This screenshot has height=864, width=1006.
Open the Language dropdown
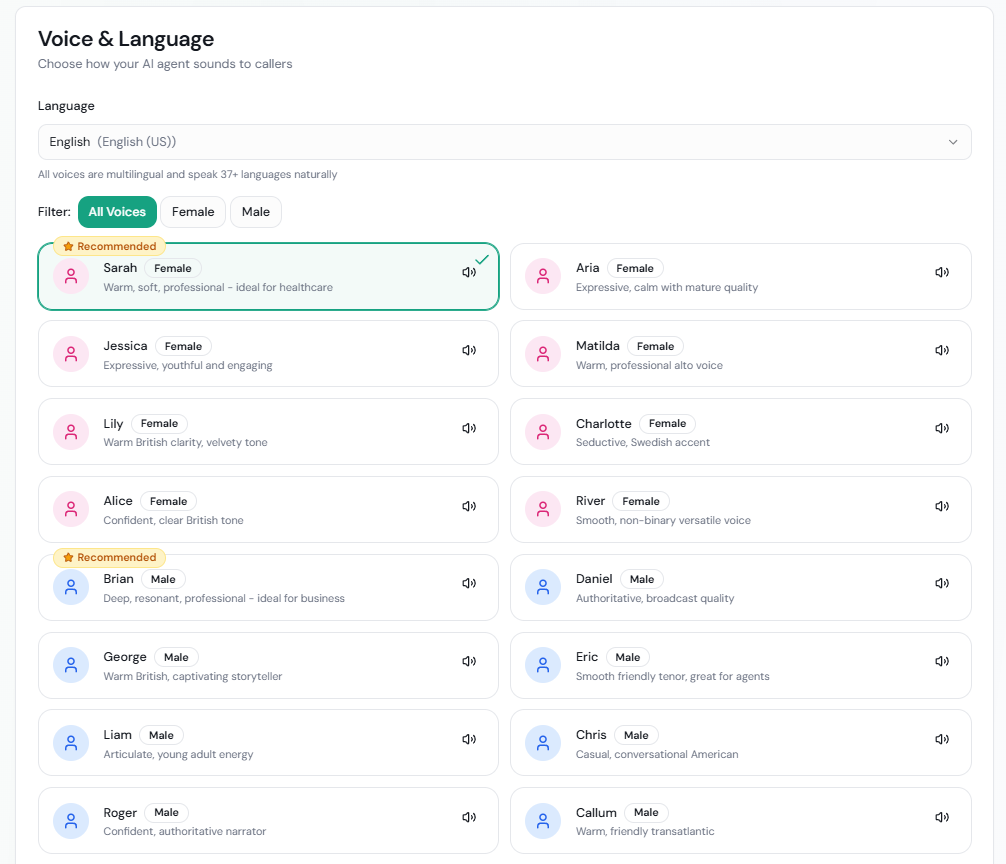[504, 141]
